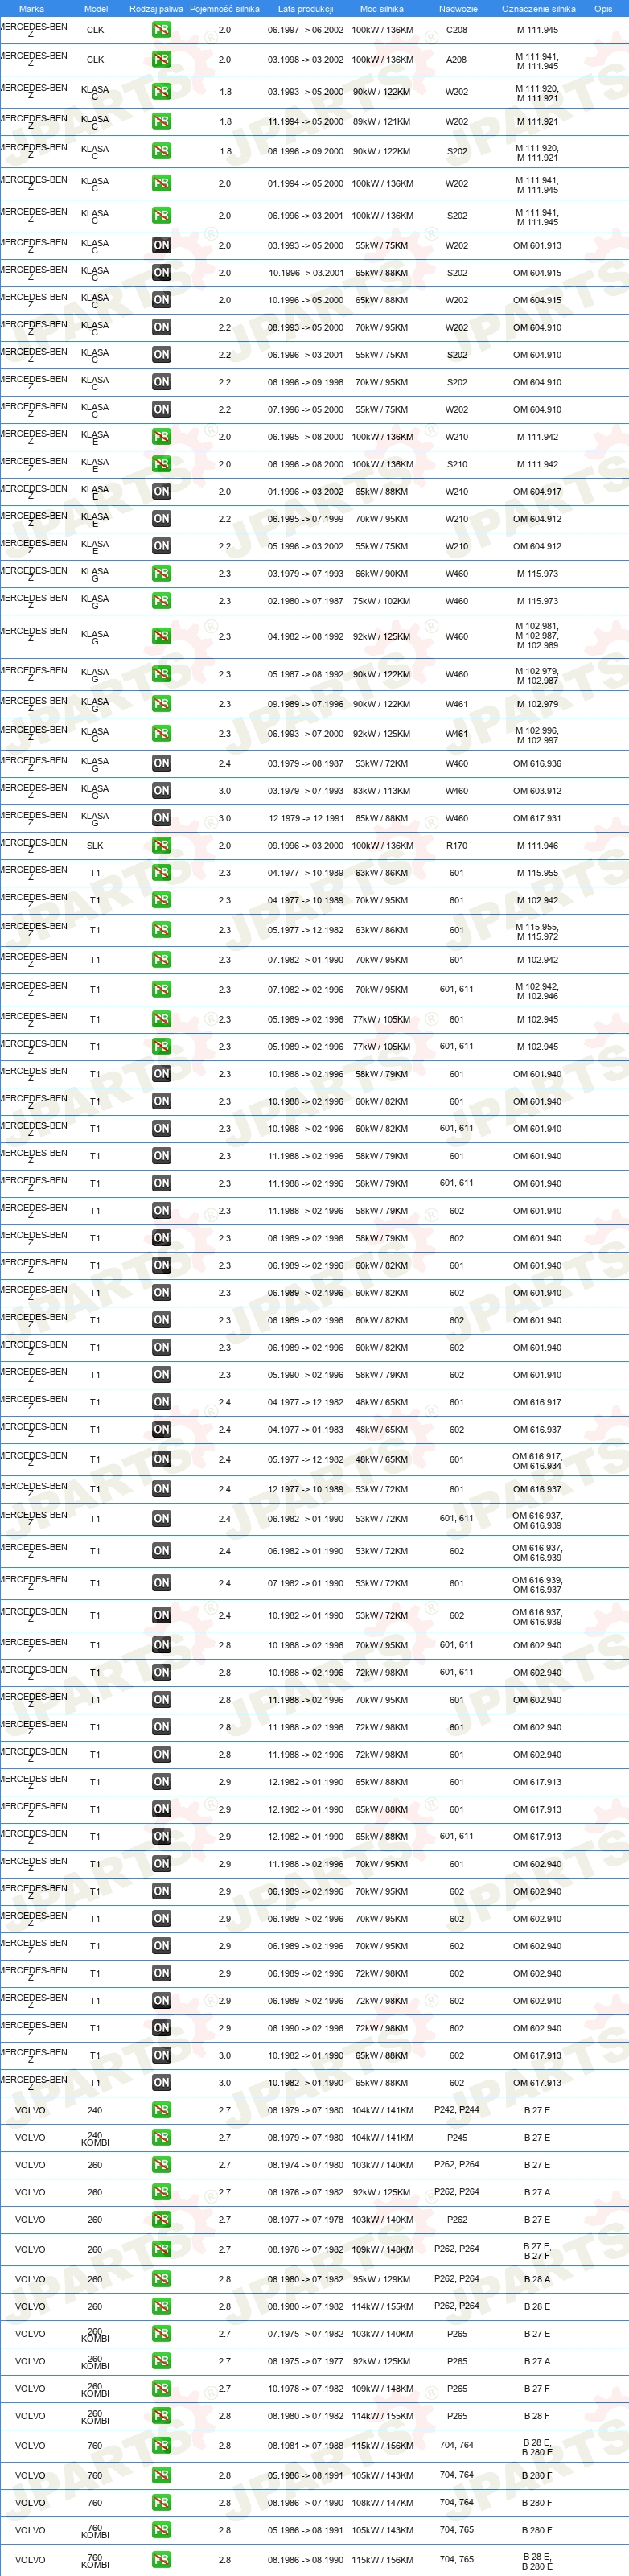Click the Lata produkcji column header
Screen dimensions: 629x2576
[305, 8]
